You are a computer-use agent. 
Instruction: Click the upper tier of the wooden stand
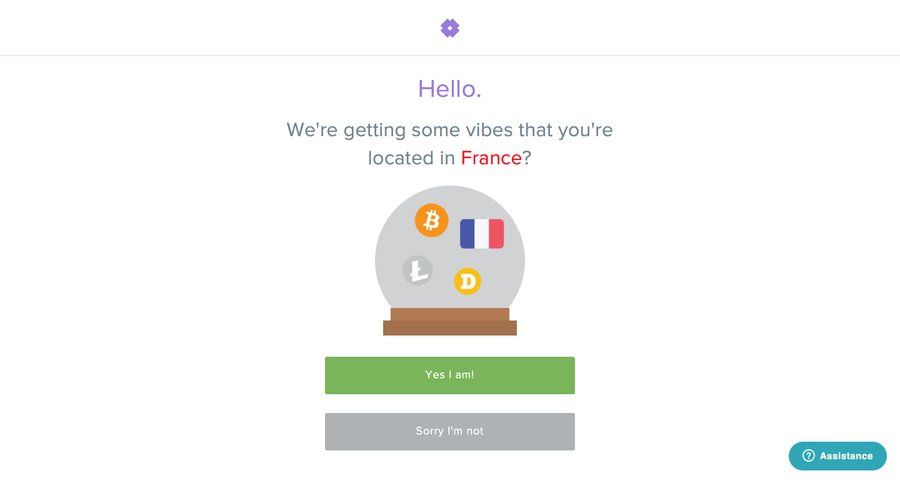pyautogui.click(x=450, y=314)
